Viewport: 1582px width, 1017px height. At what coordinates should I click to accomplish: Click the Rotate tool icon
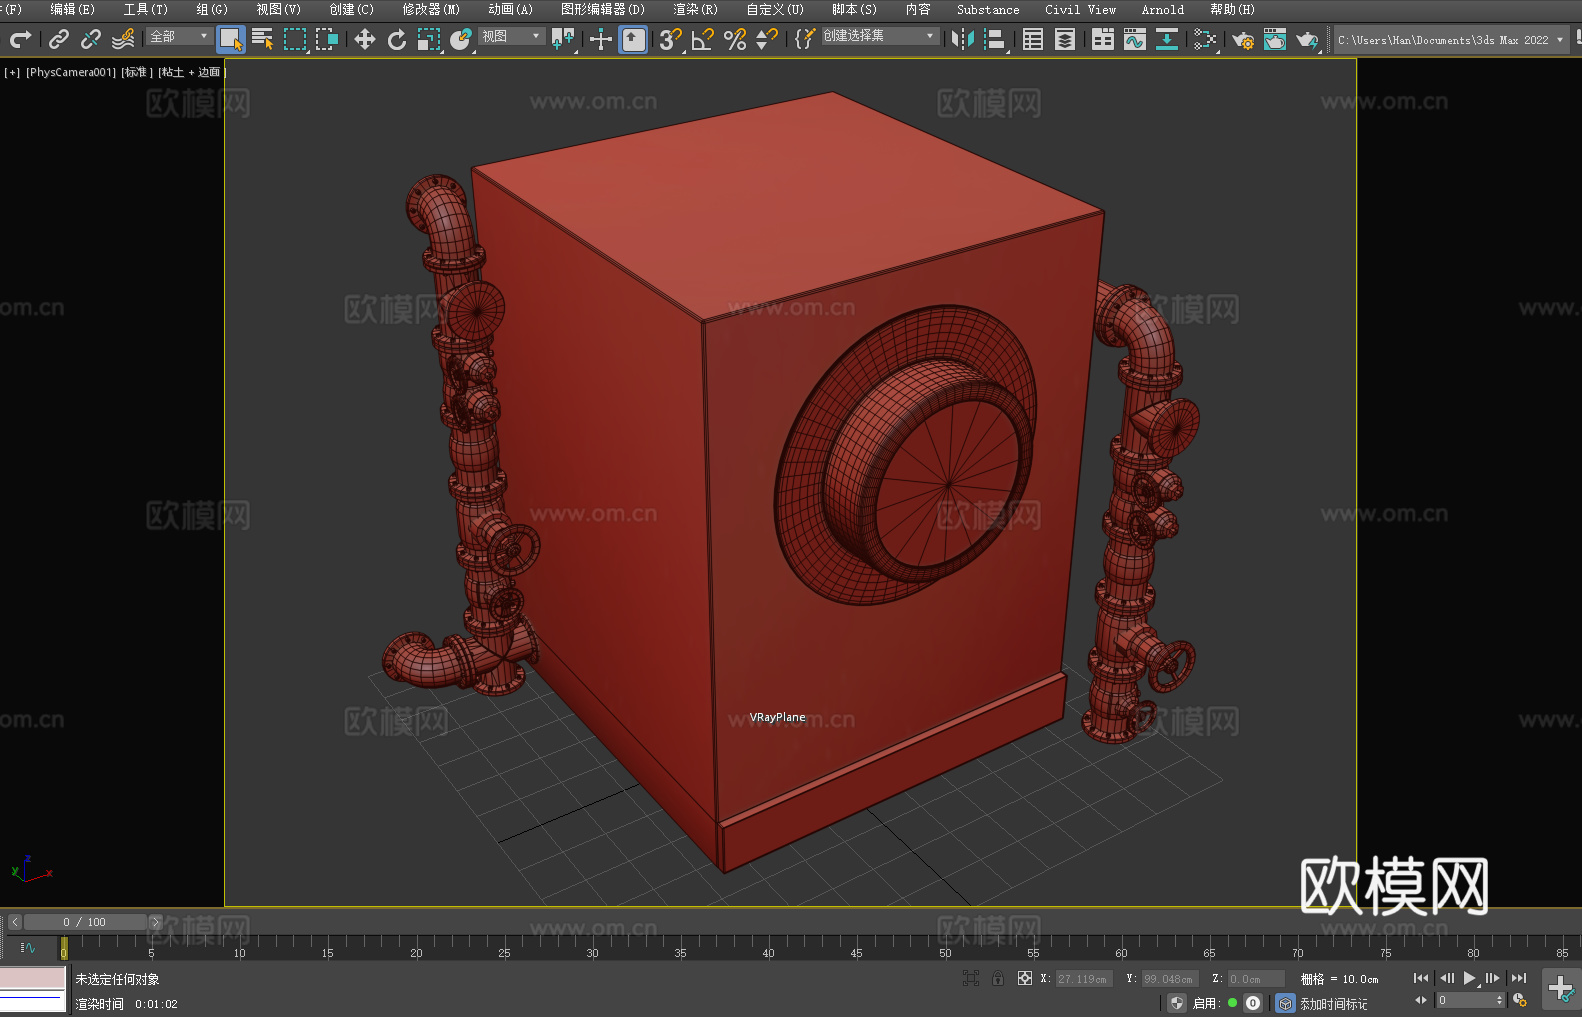[x=397, y=39]
